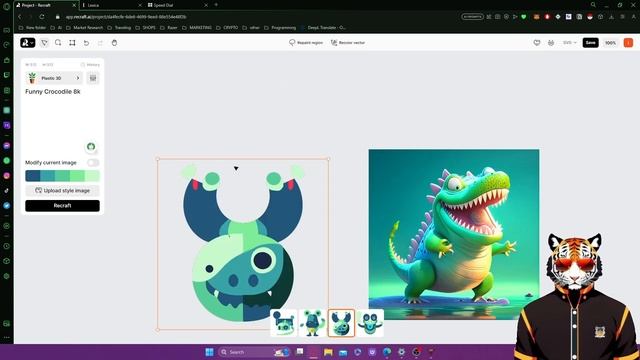This screenshot has height=360, width=640.
Task: Click the browser back arrow
Action: click(x=20, y=17)
